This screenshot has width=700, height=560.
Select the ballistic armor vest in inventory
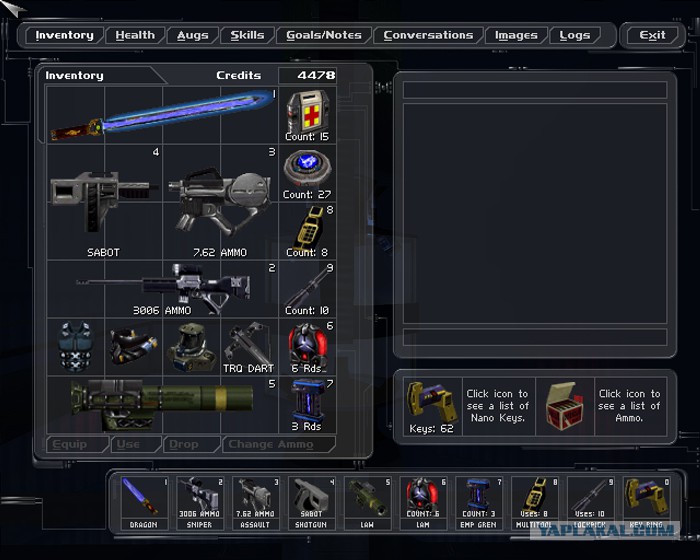pyautogui.click(x=75, y=347)
